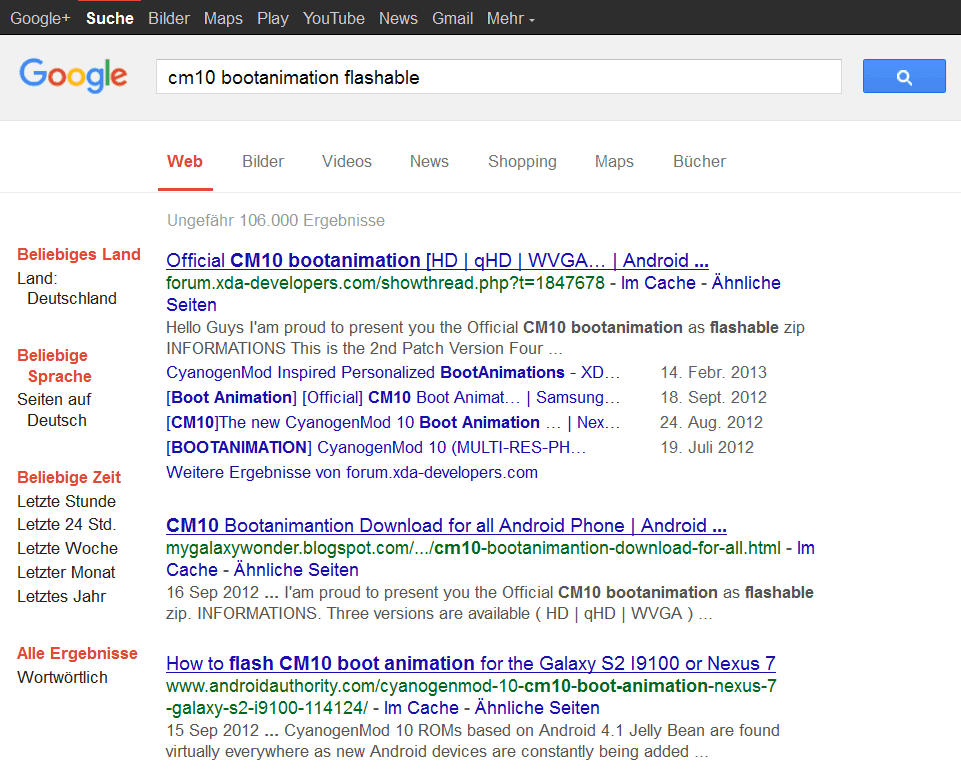Open News in the black top bar
This screenshot has height=783, width=961.
(398, 18)
